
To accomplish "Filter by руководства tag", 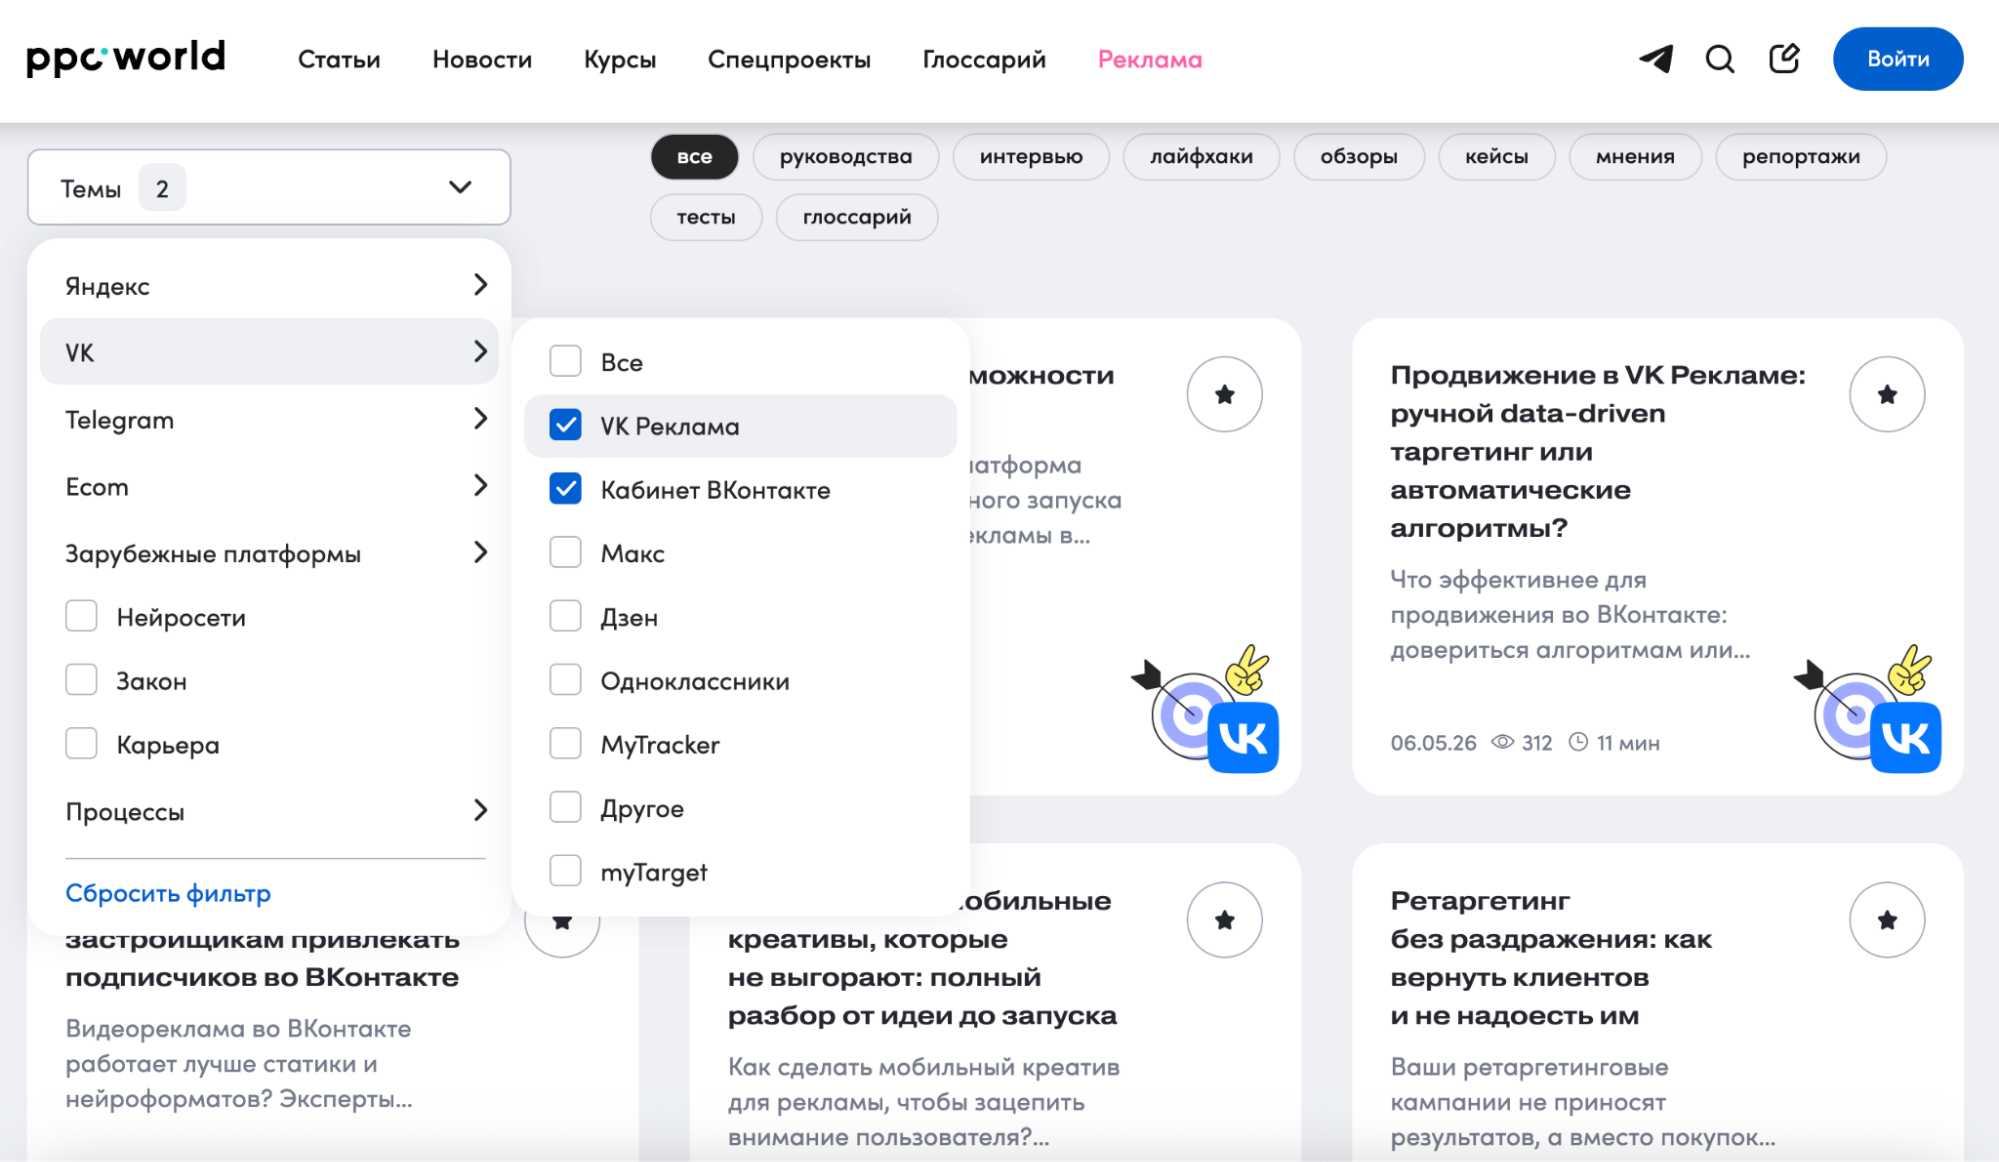I will 846,156.
